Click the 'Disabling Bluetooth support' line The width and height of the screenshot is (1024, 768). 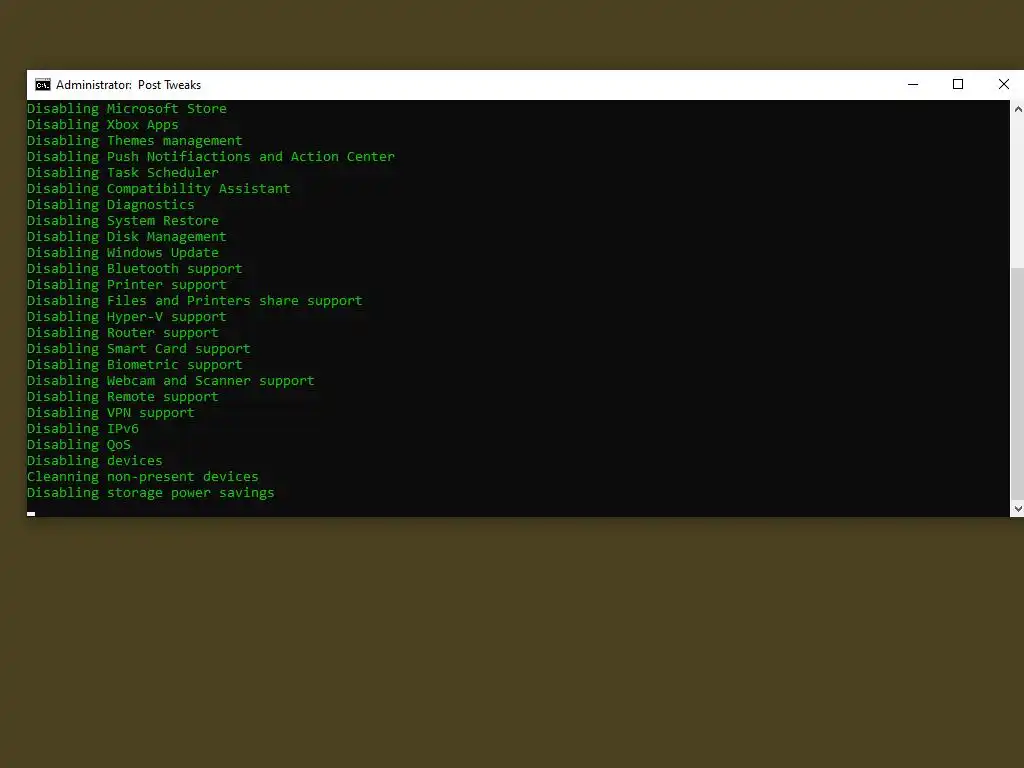[135, 268]
